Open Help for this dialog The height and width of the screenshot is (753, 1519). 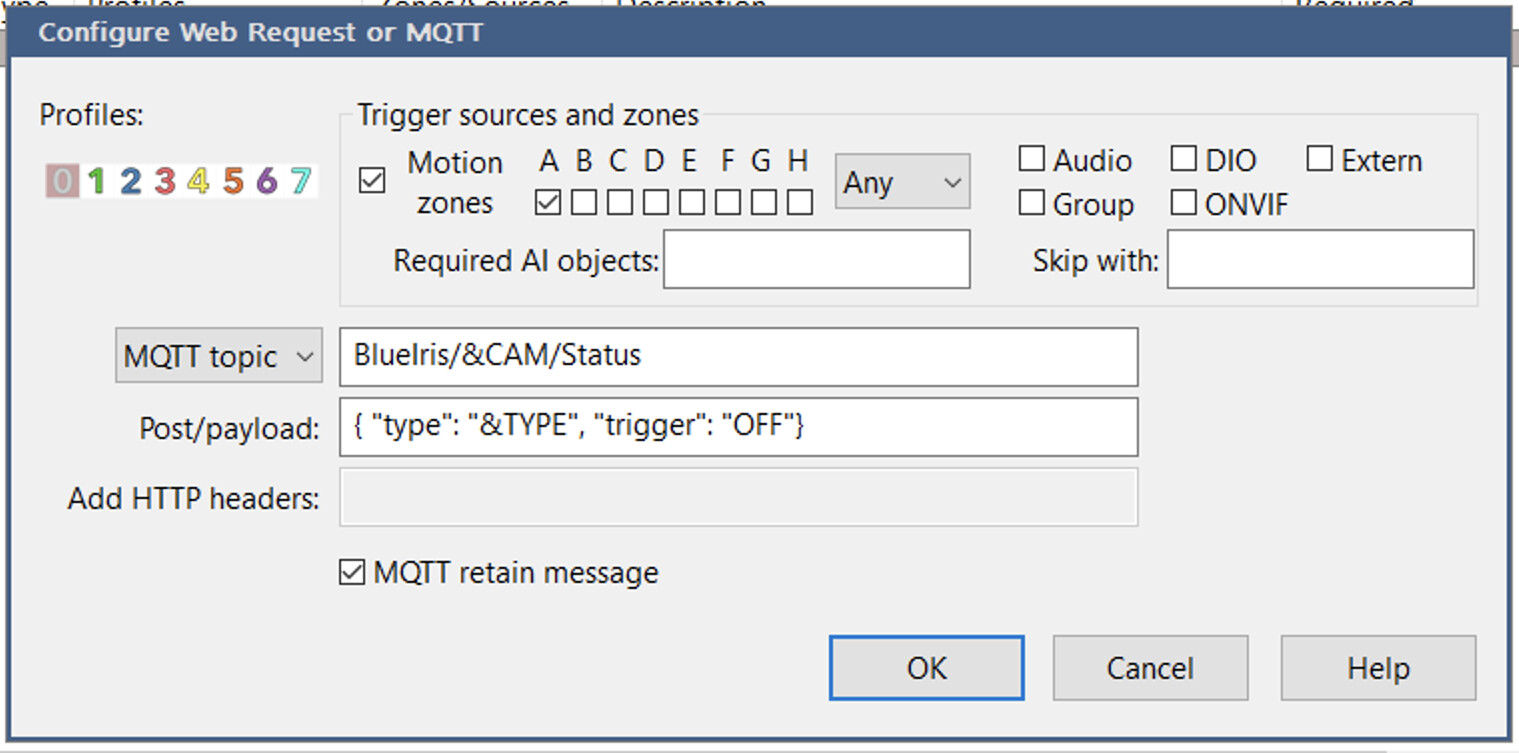click(1377, 667)
